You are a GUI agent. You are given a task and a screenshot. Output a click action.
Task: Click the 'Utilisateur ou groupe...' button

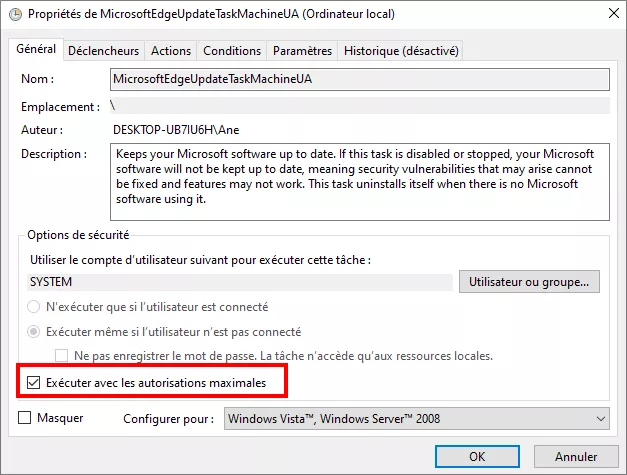pyautogui.click(x=529, y=282)
